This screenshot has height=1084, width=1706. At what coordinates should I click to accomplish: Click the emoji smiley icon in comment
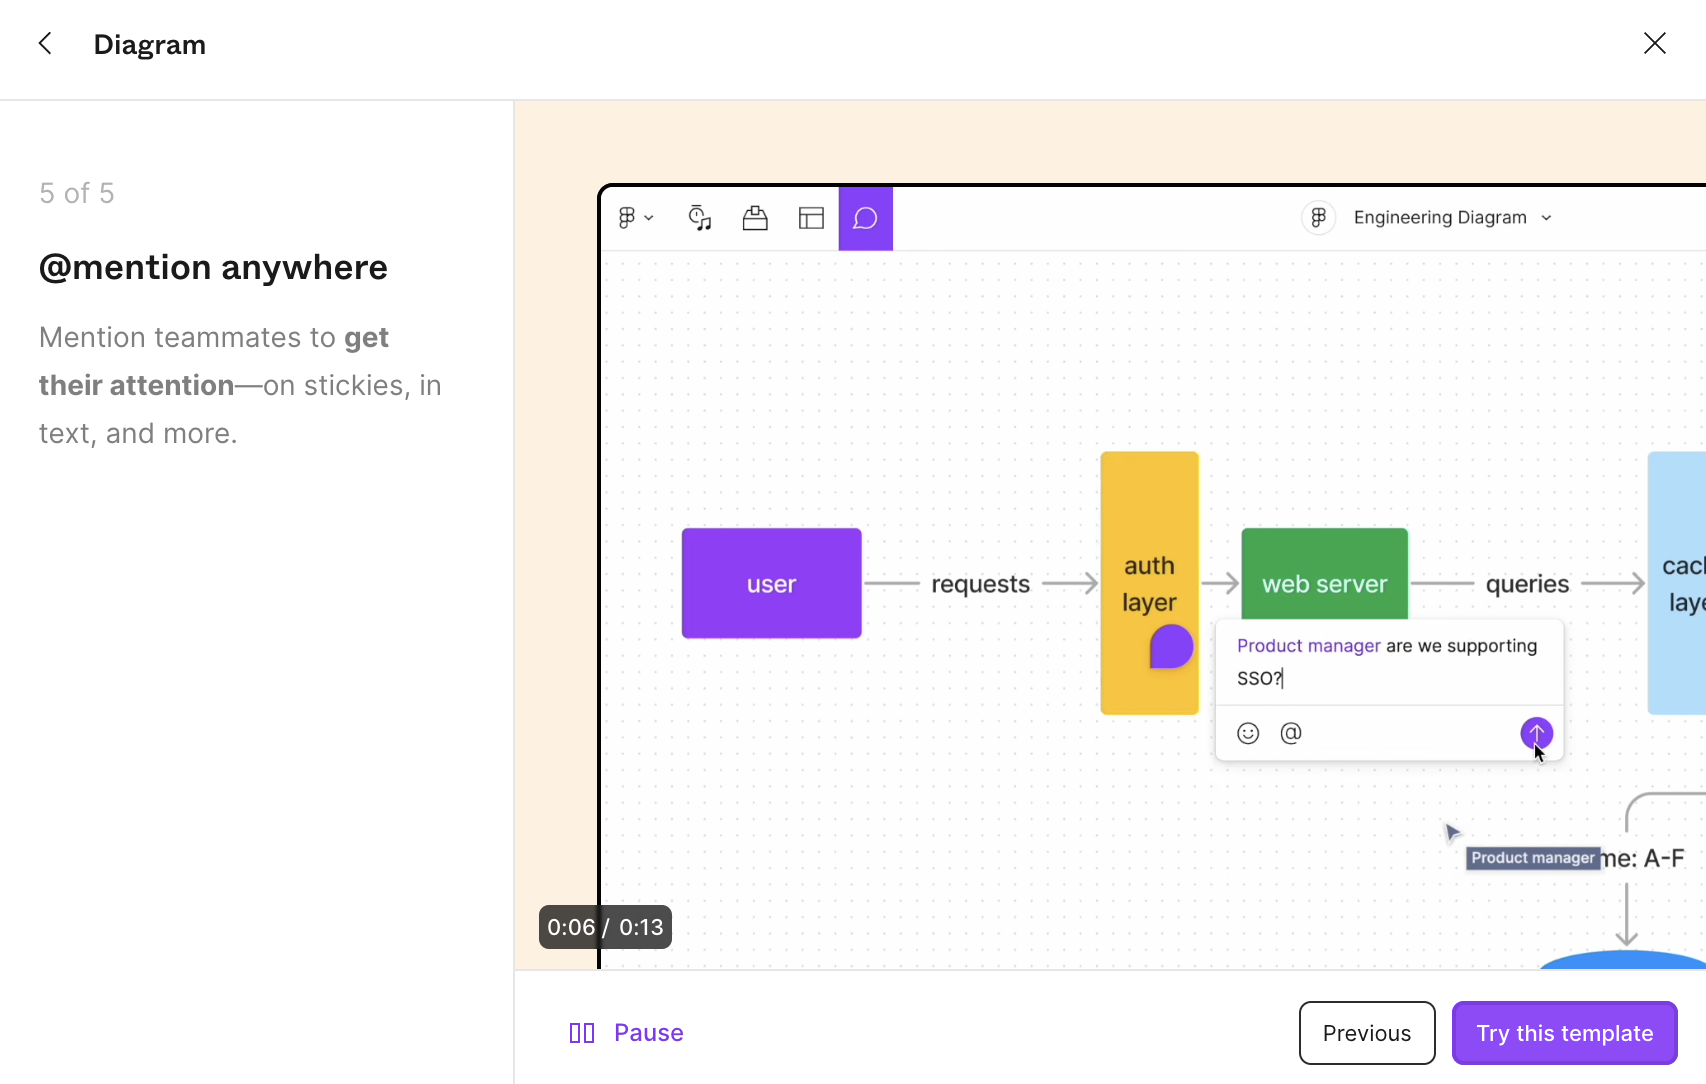pos(1248,734)
